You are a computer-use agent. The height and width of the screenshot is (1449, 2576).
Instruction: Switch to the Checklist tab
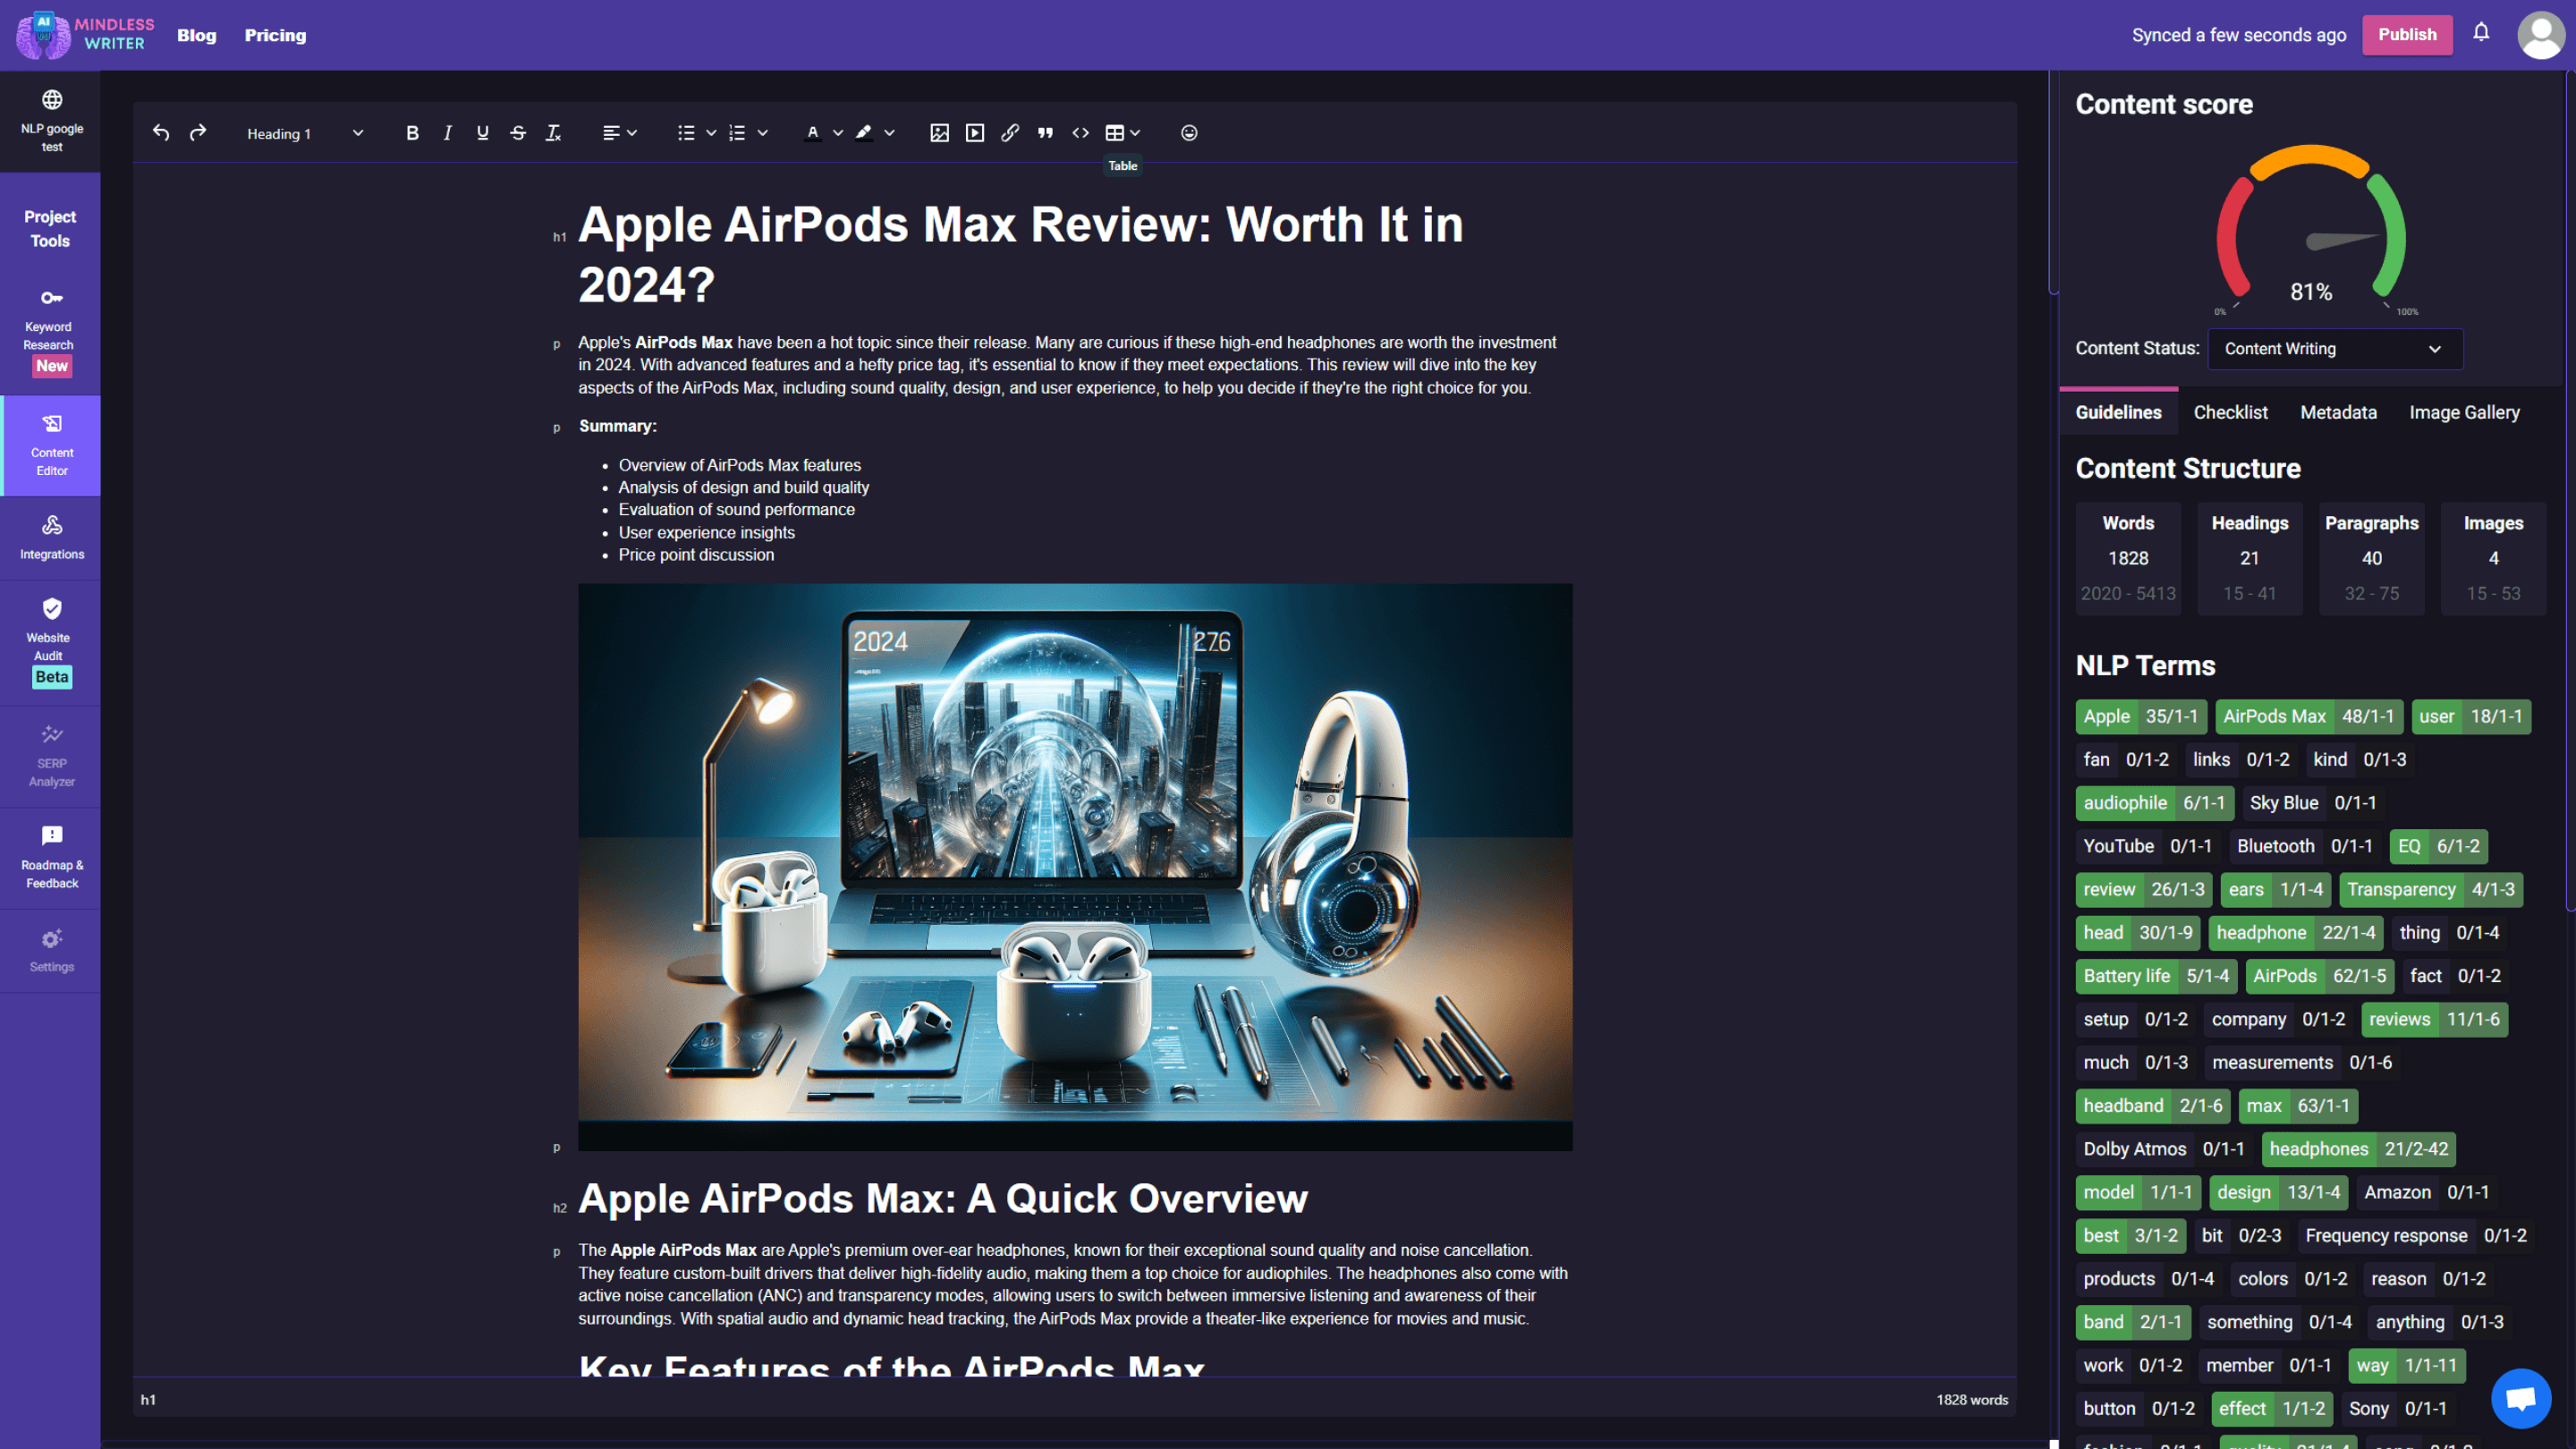pos(2230,412)
